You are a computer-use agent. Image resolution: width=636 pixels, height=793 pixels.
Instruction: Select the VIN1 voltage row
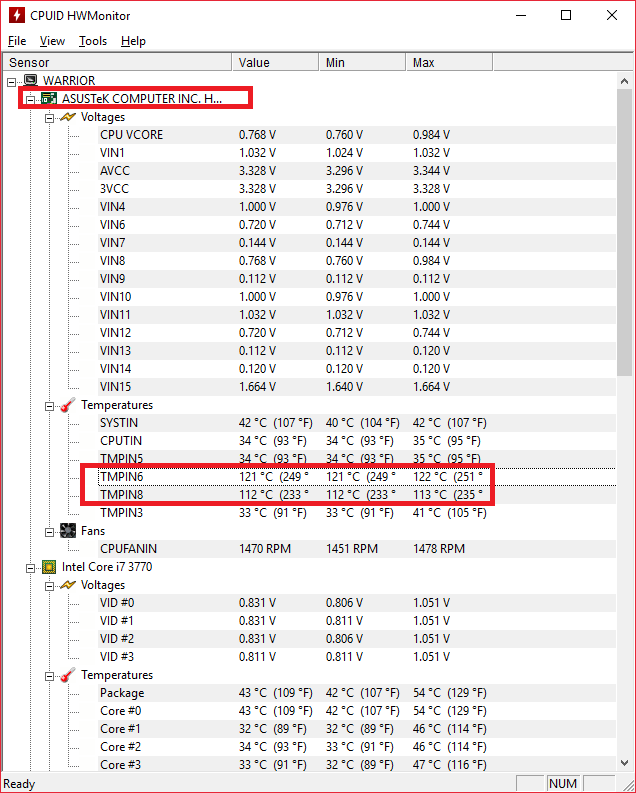(x=357, y=153)
